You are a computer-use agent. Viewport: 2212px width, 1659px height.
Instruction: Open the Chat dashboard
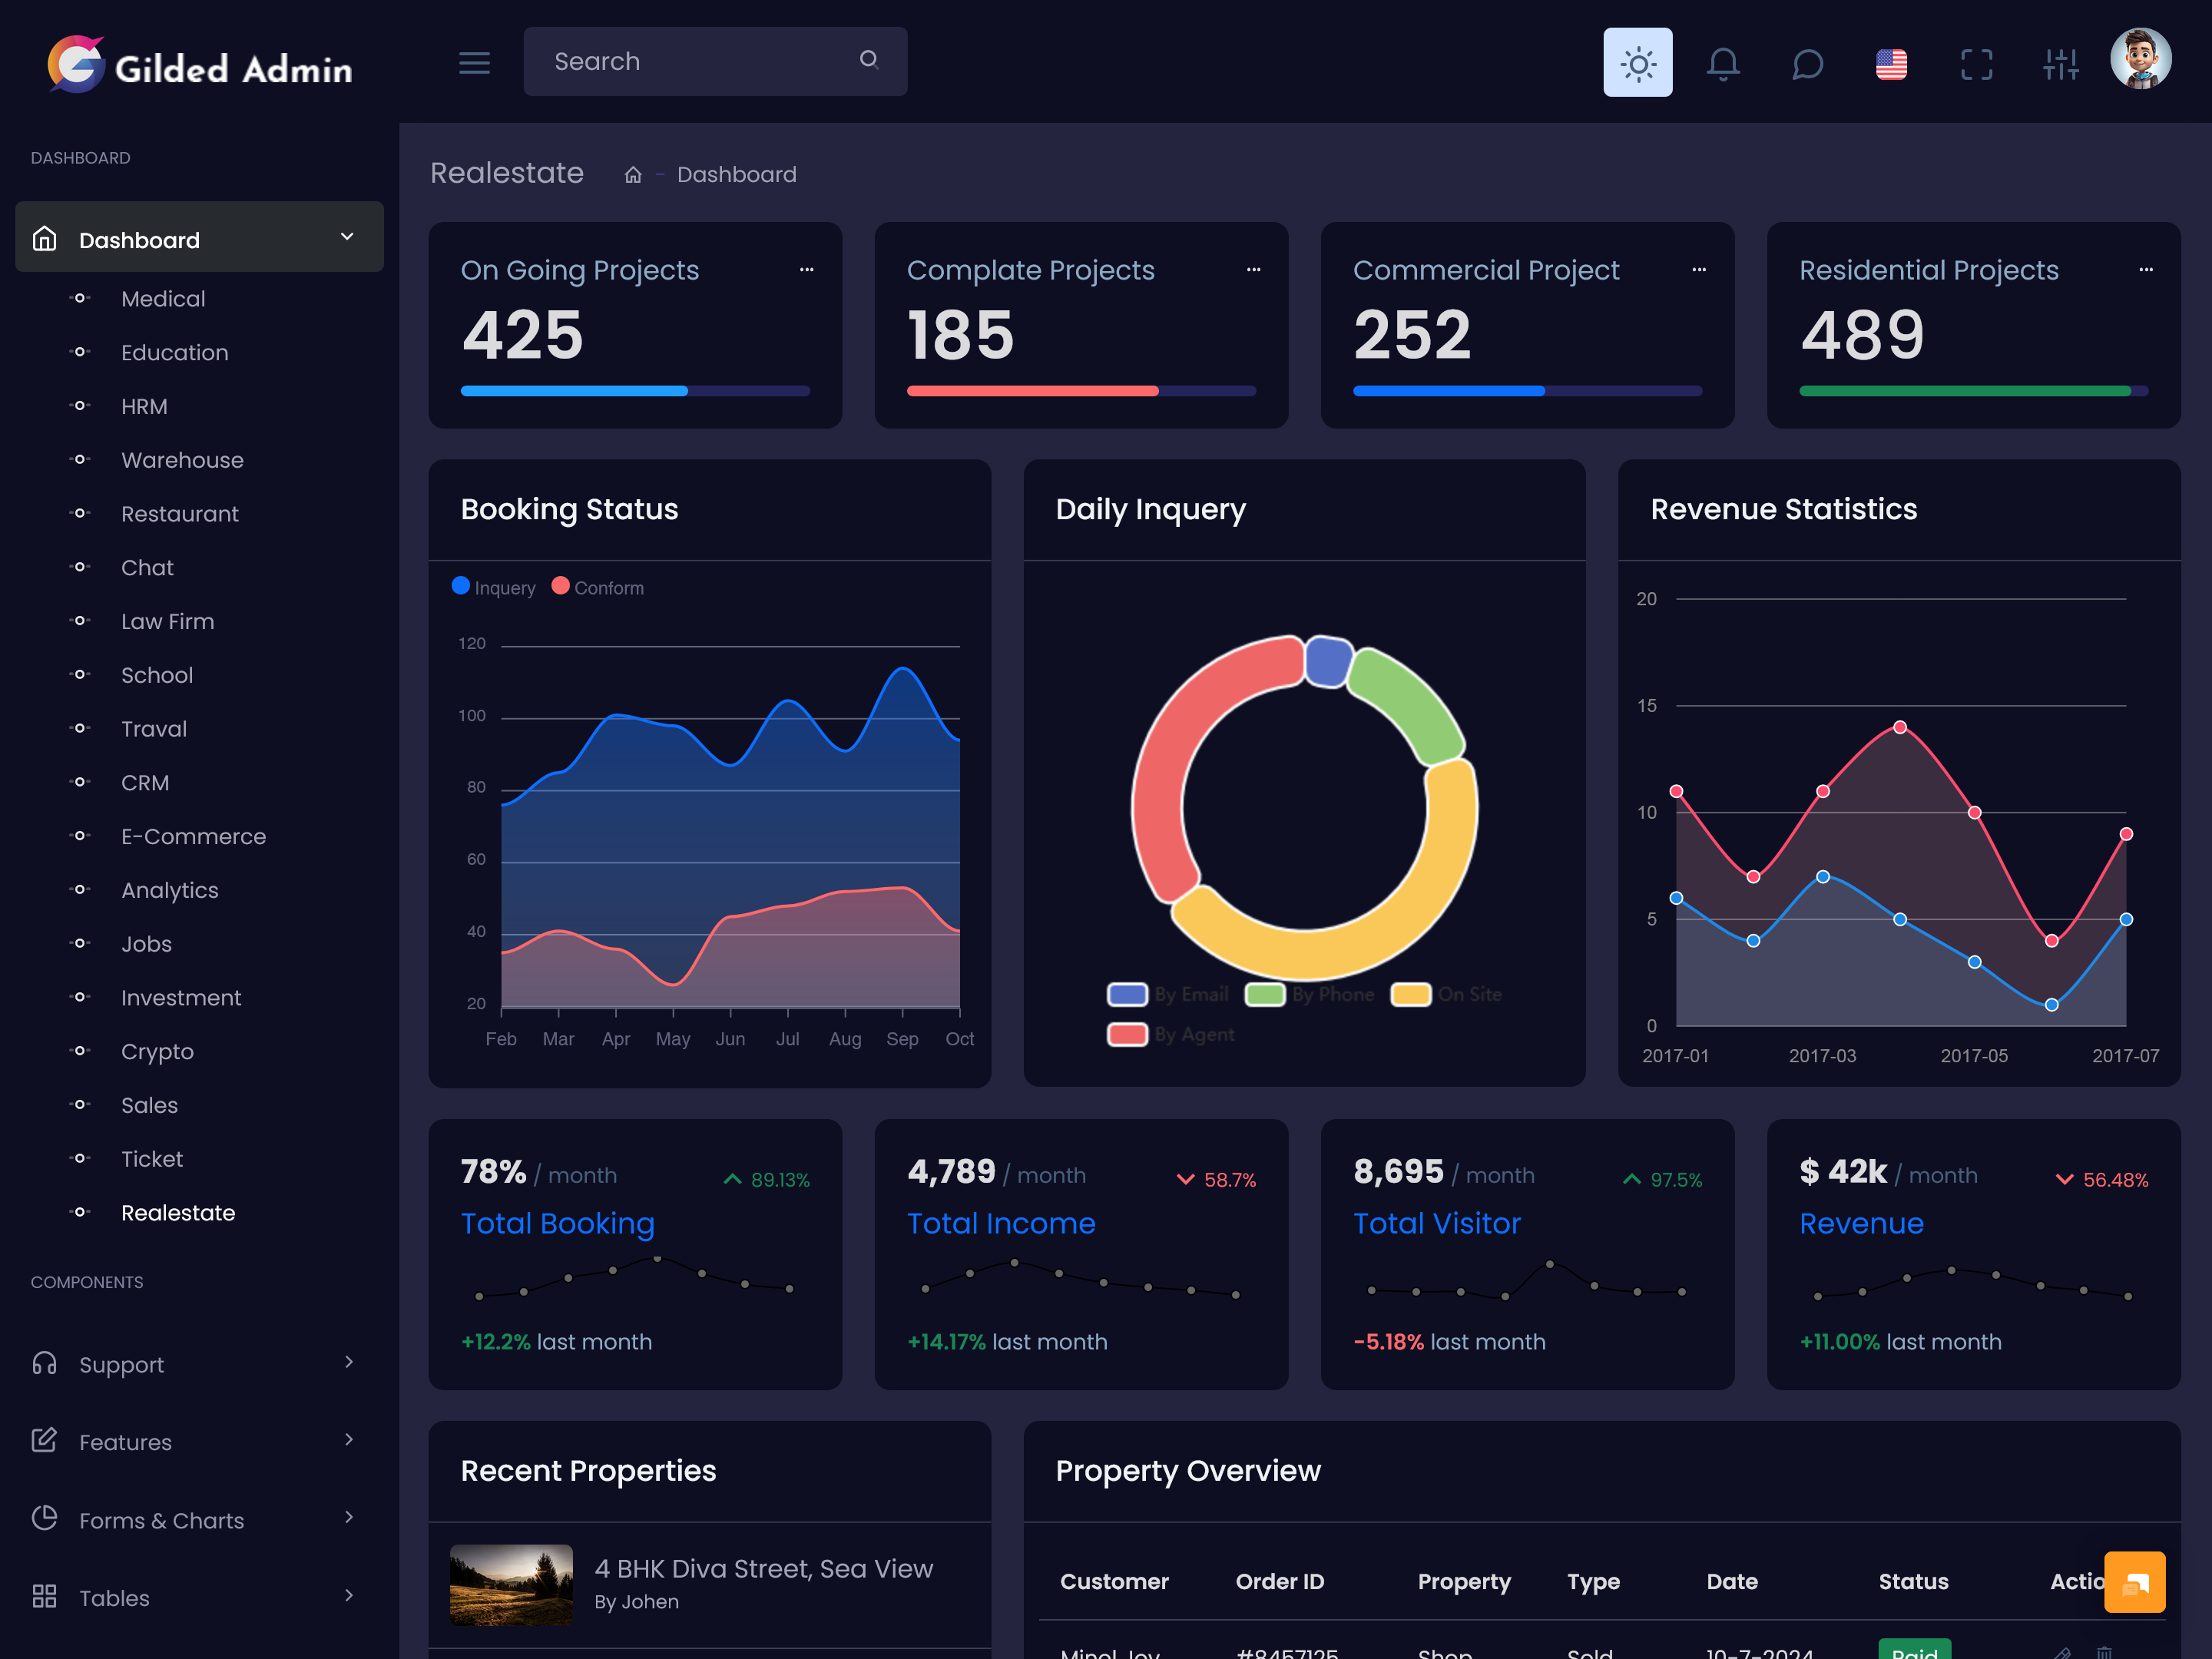[x=147, y=568]
